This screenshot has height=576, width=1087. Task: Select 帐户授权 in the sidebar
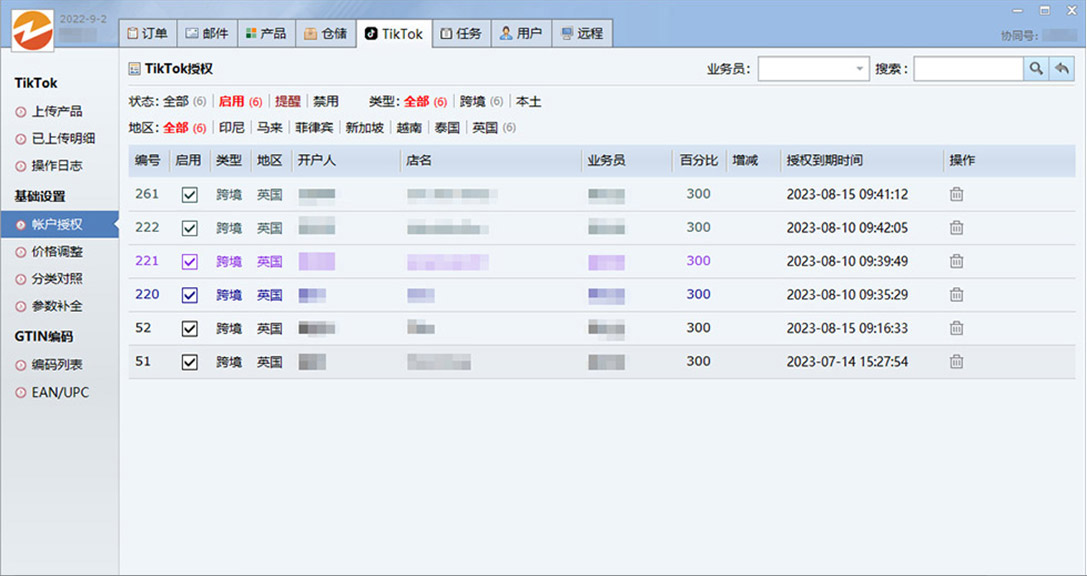[x=59, y=225]
